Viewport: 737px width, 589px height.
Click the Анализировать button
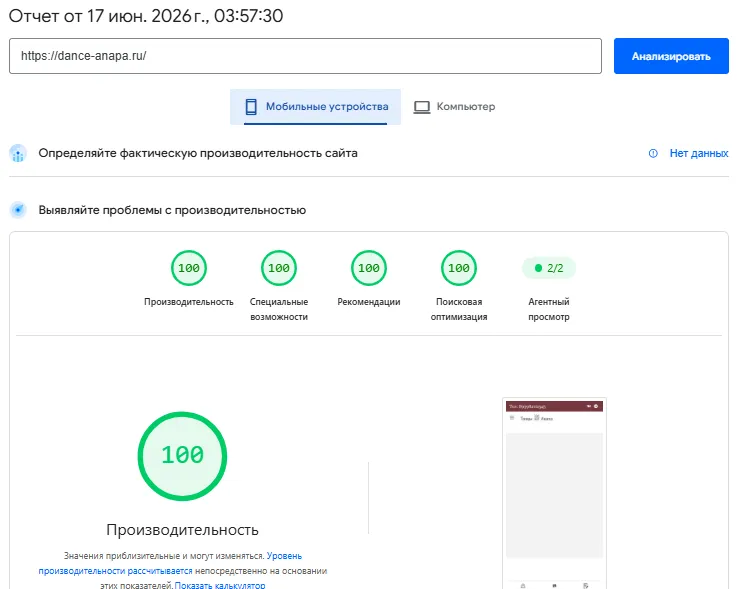click(671, 56)
